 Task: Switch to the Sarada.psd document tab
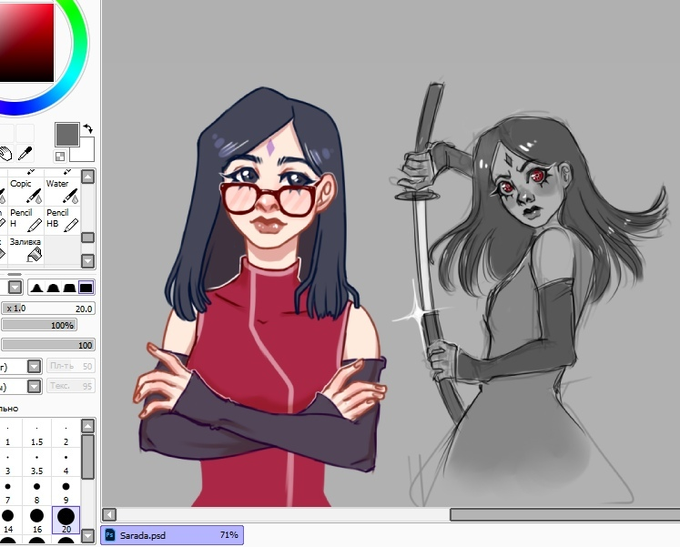172,535
